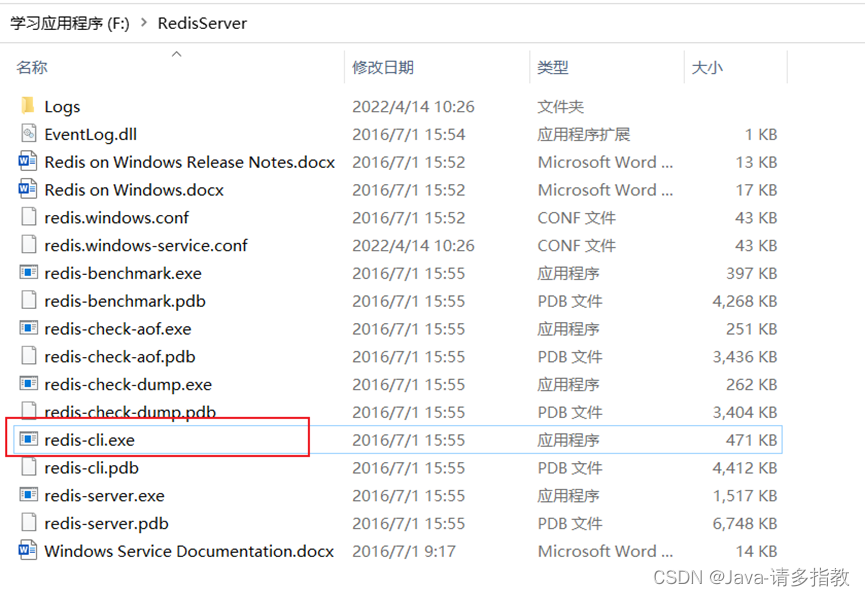Viewport: 865px width, 596px height.
Task: Click the 3,436 KB size of redis-check-aof.pdb
Action: pyautogui.click(x=745, y=356)
